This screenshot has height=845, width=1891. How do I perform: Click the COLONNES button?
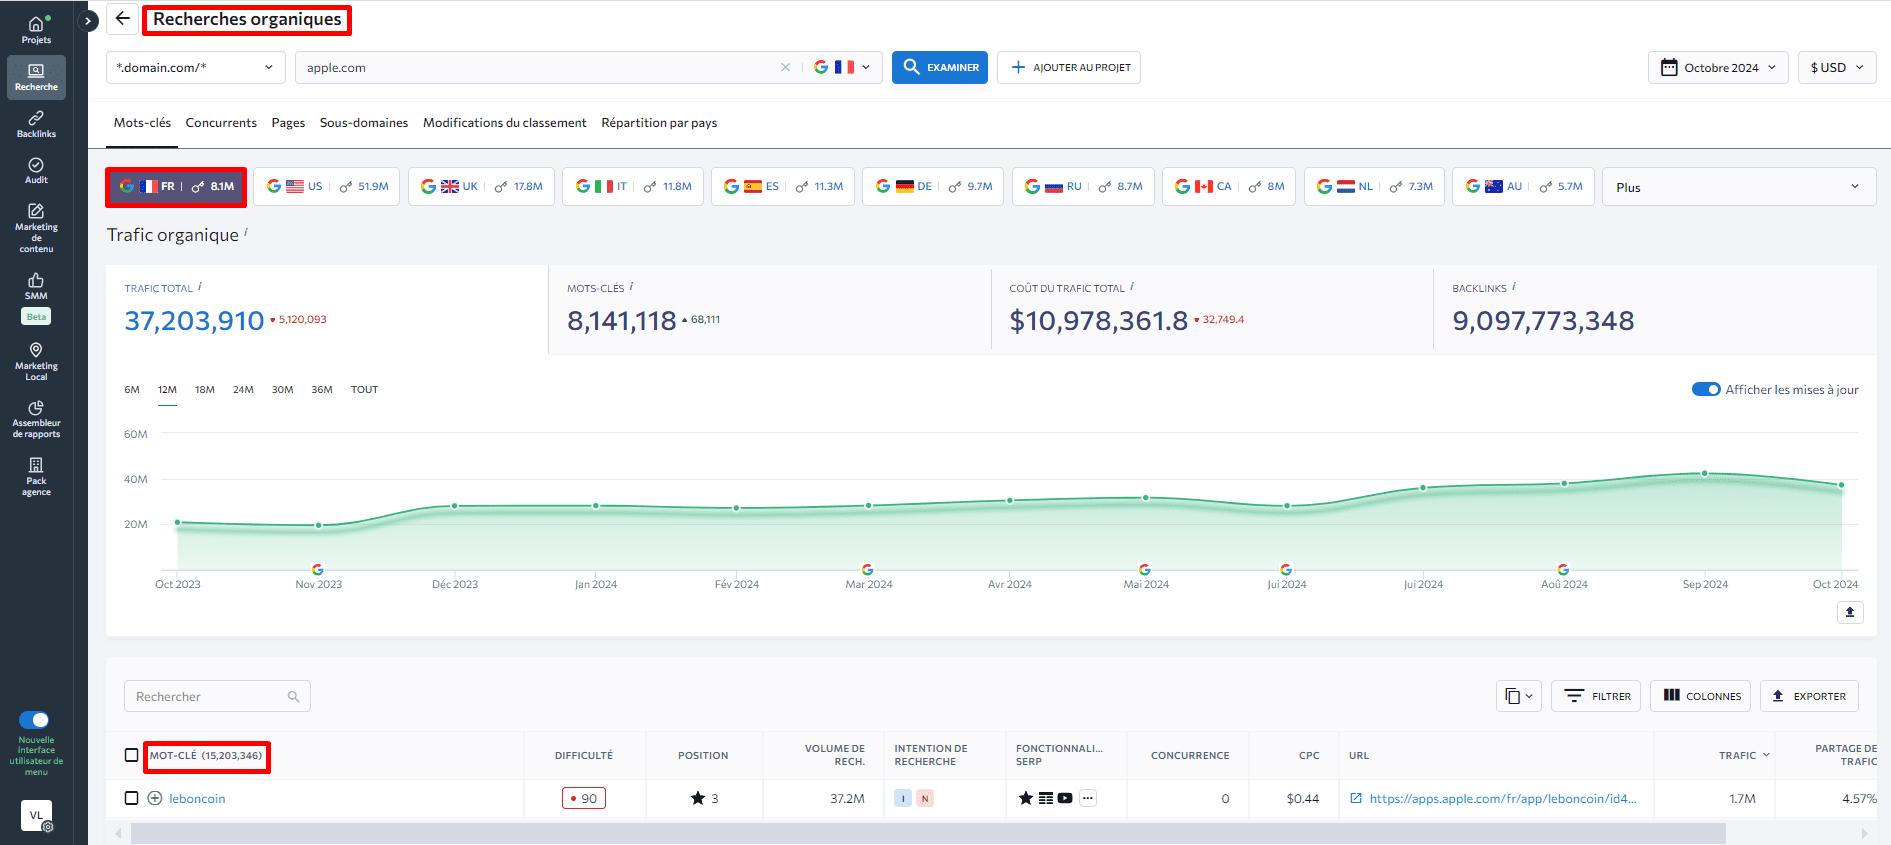pyautogui.click(x=1700, y=696)
